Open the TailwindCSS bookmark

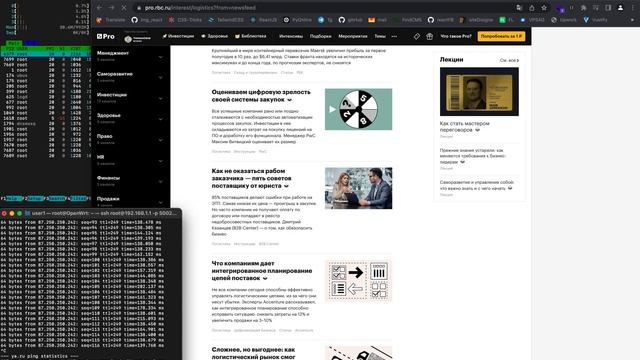pos(226,20)
